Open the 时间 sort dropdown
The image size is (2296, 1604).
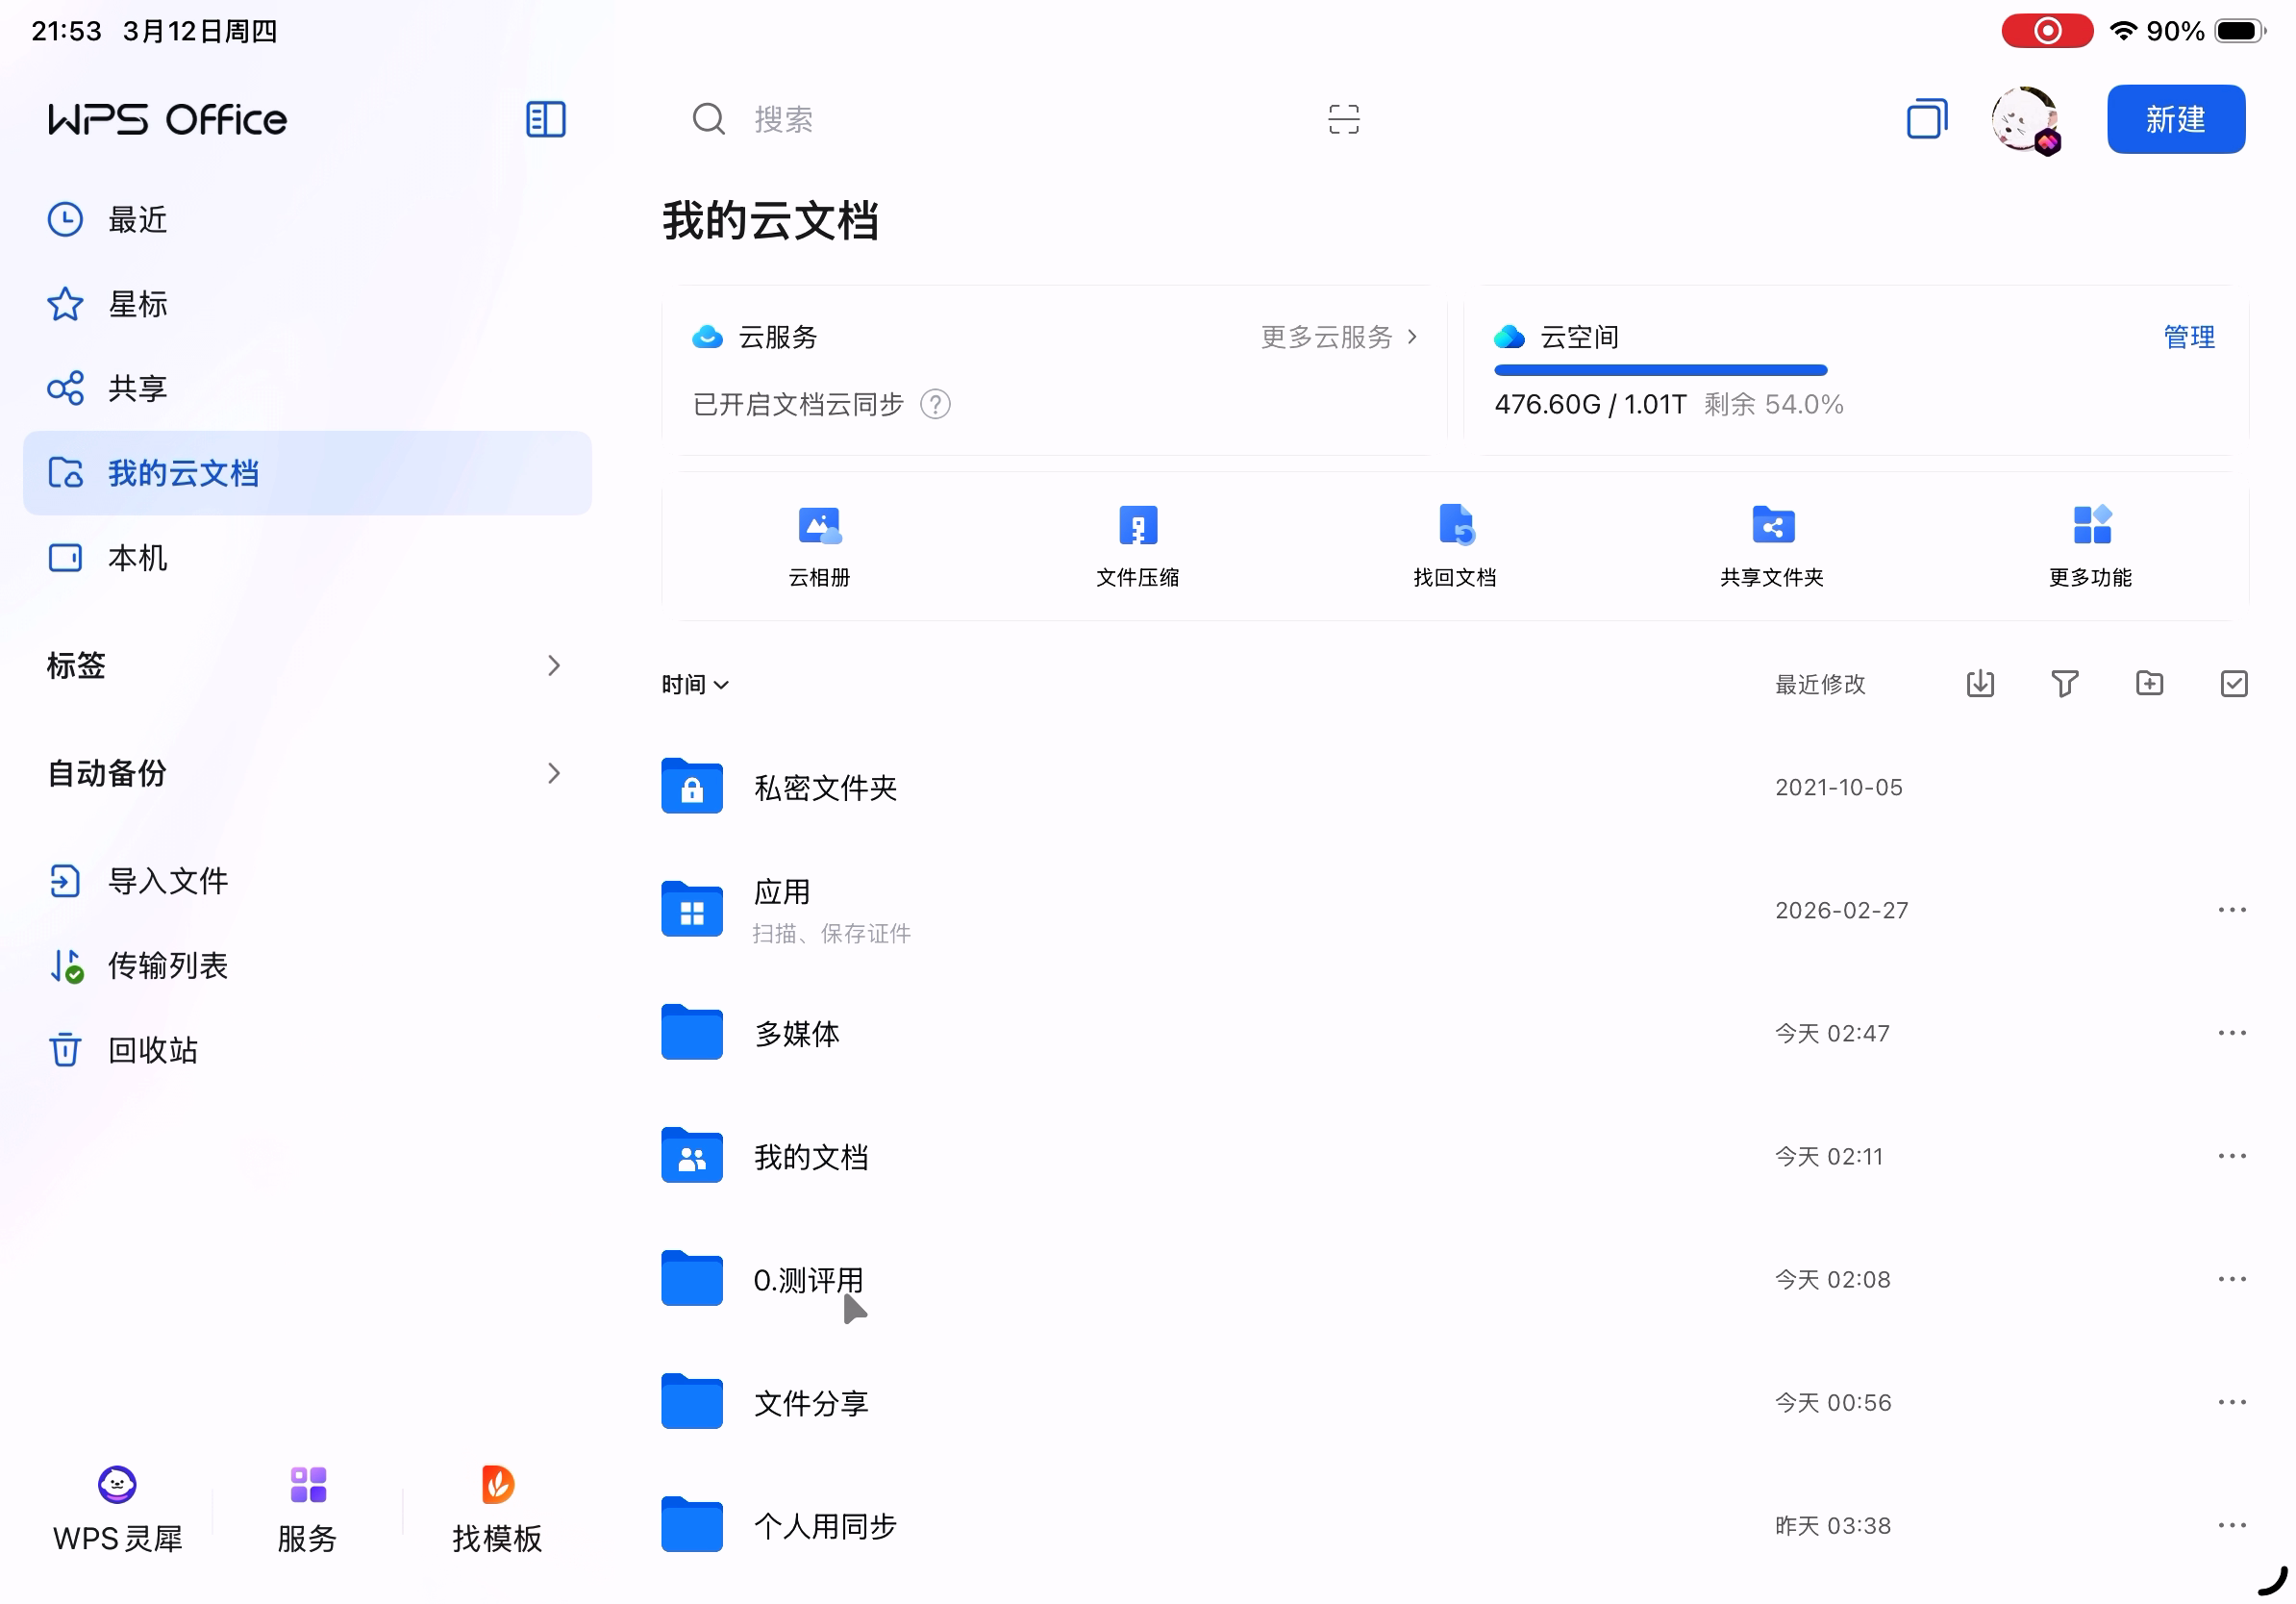[x=695, y=685]
